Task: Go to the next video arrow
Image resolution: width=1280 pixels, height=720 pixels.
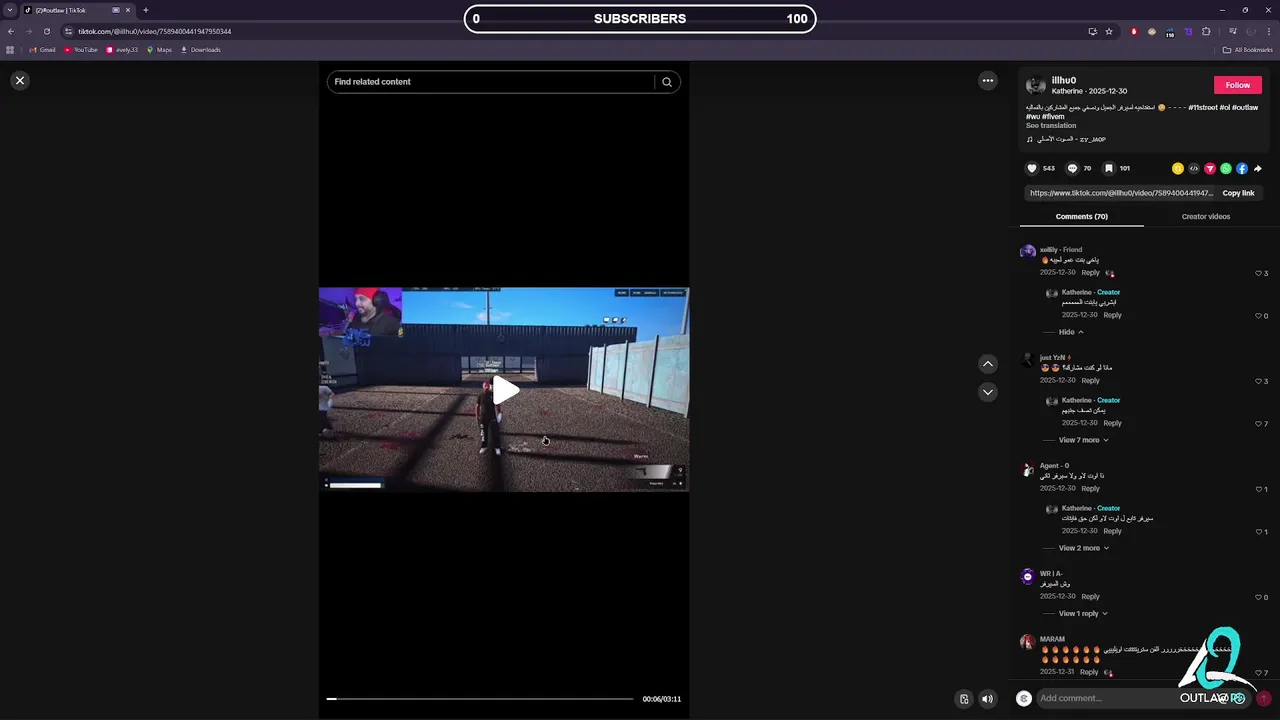Action: pyautogui.click(x=988, y=392)
